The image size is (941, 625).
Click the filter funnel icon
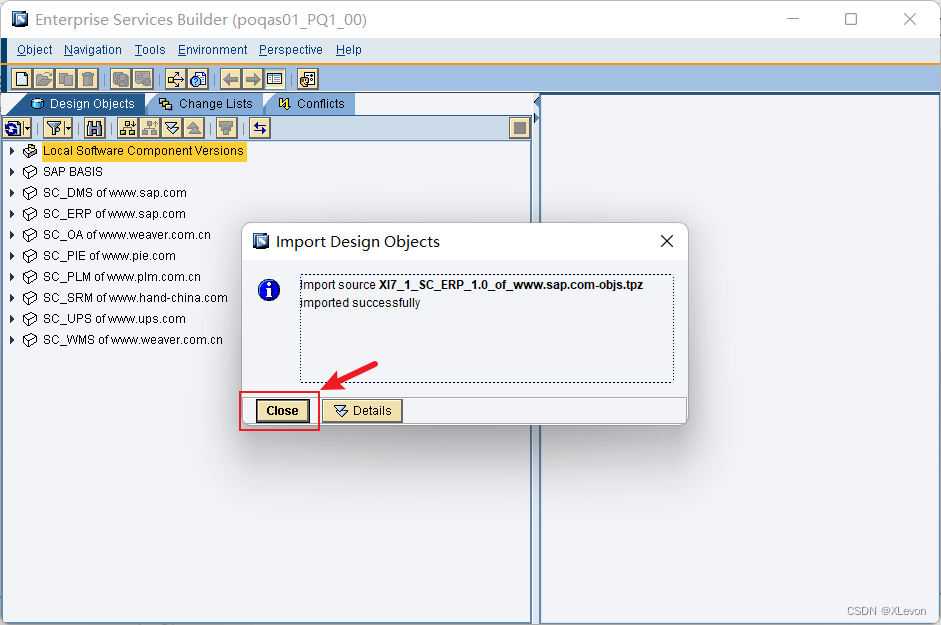[x=54, y=128]
